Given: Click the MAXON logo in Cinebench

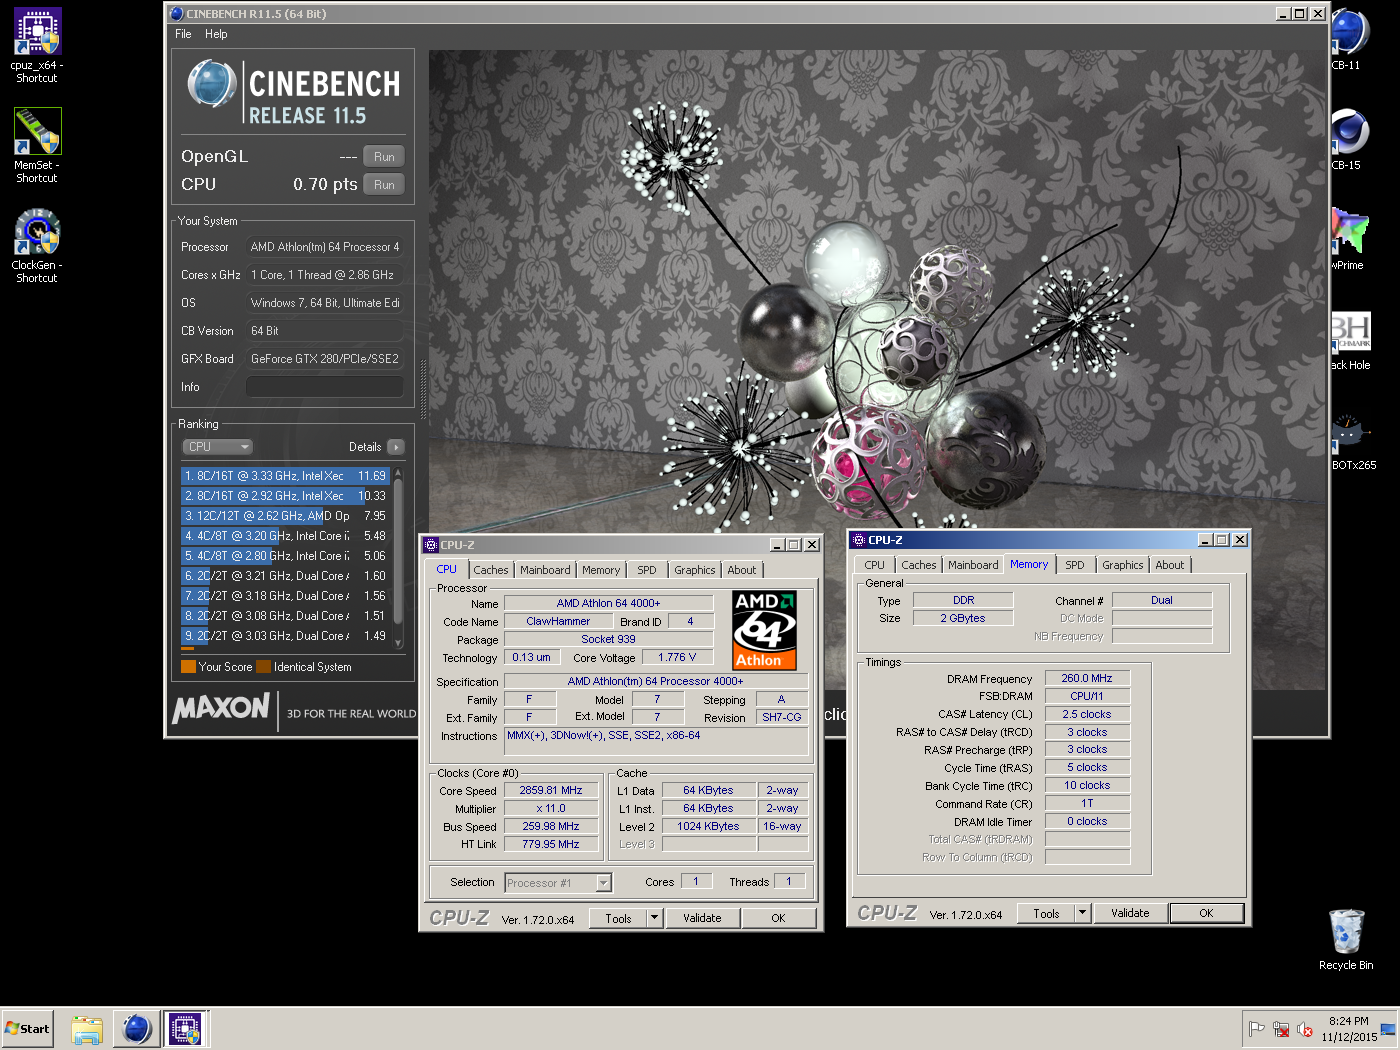Looking at the screenshot, I should [221, 708].
